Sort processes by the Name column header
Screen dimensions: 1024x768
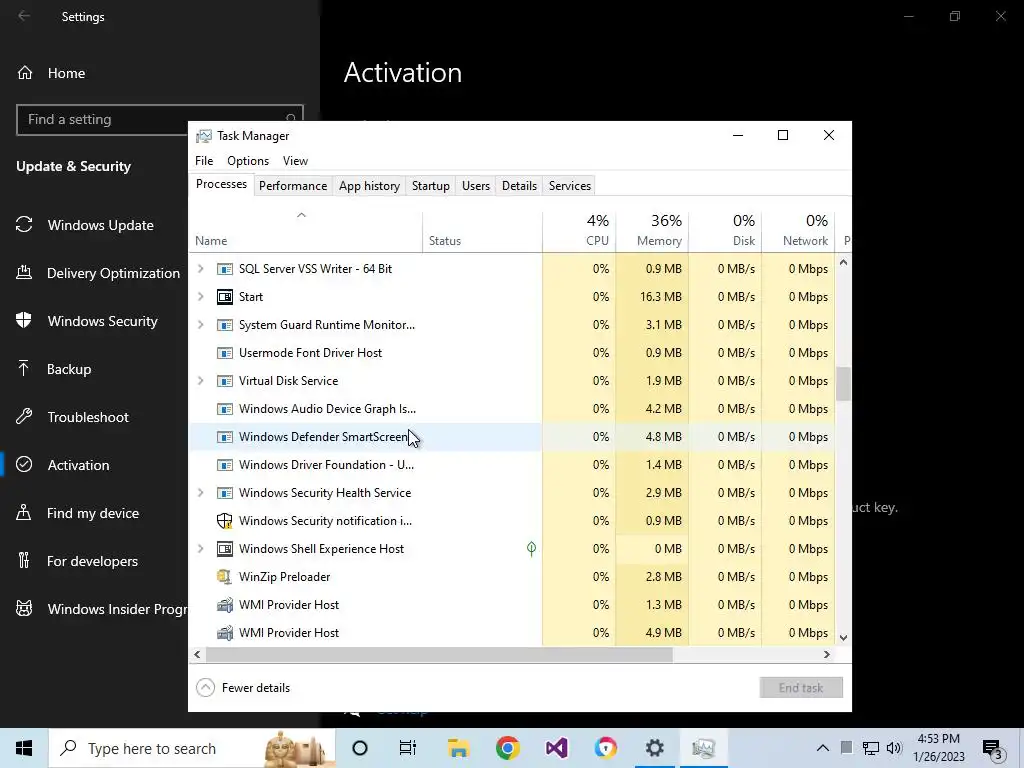click(305, 232)
